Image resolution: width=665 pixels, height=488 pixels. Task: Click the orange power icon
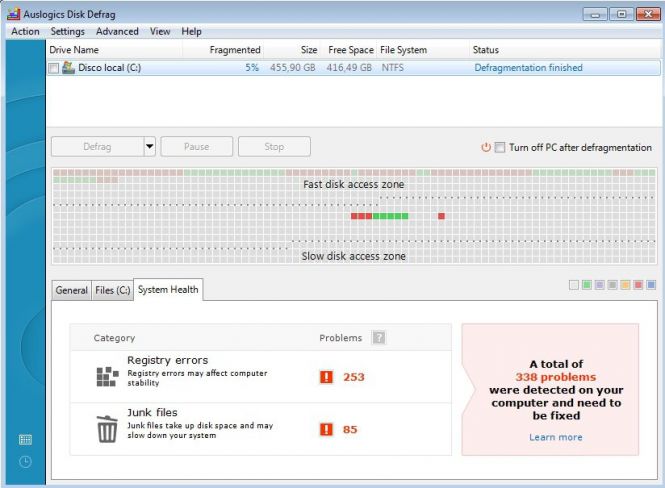[486, 147]
